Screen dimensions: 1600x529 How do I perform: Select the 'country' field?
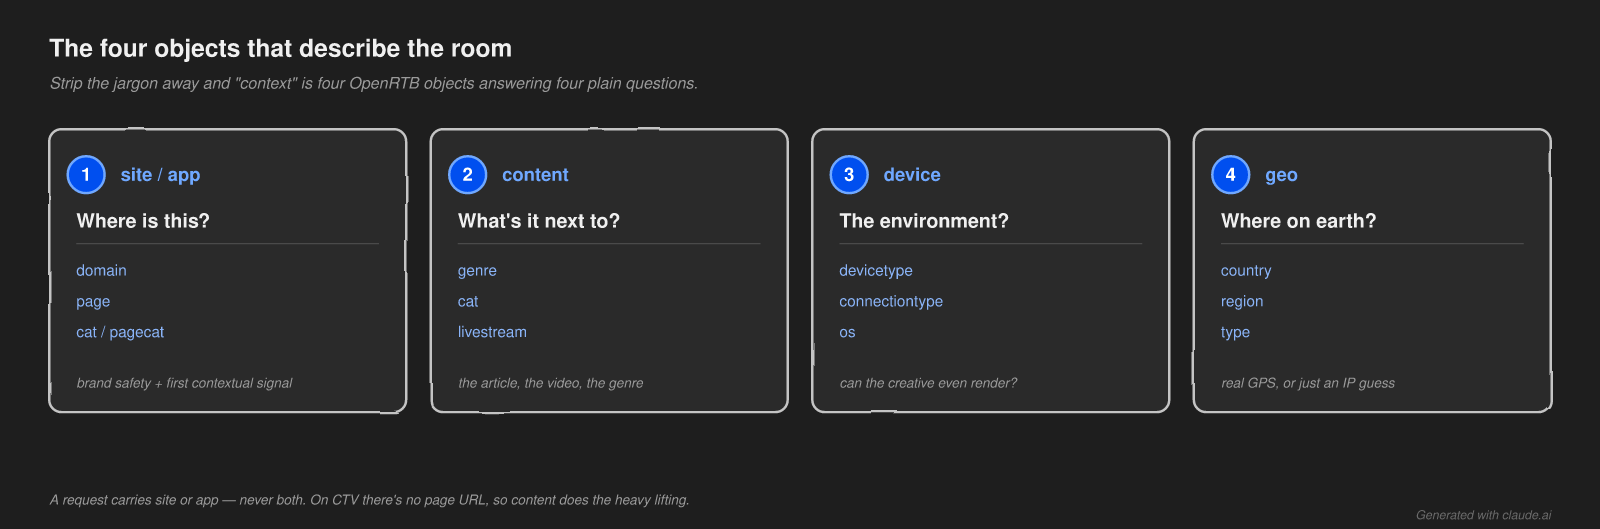1246,271
